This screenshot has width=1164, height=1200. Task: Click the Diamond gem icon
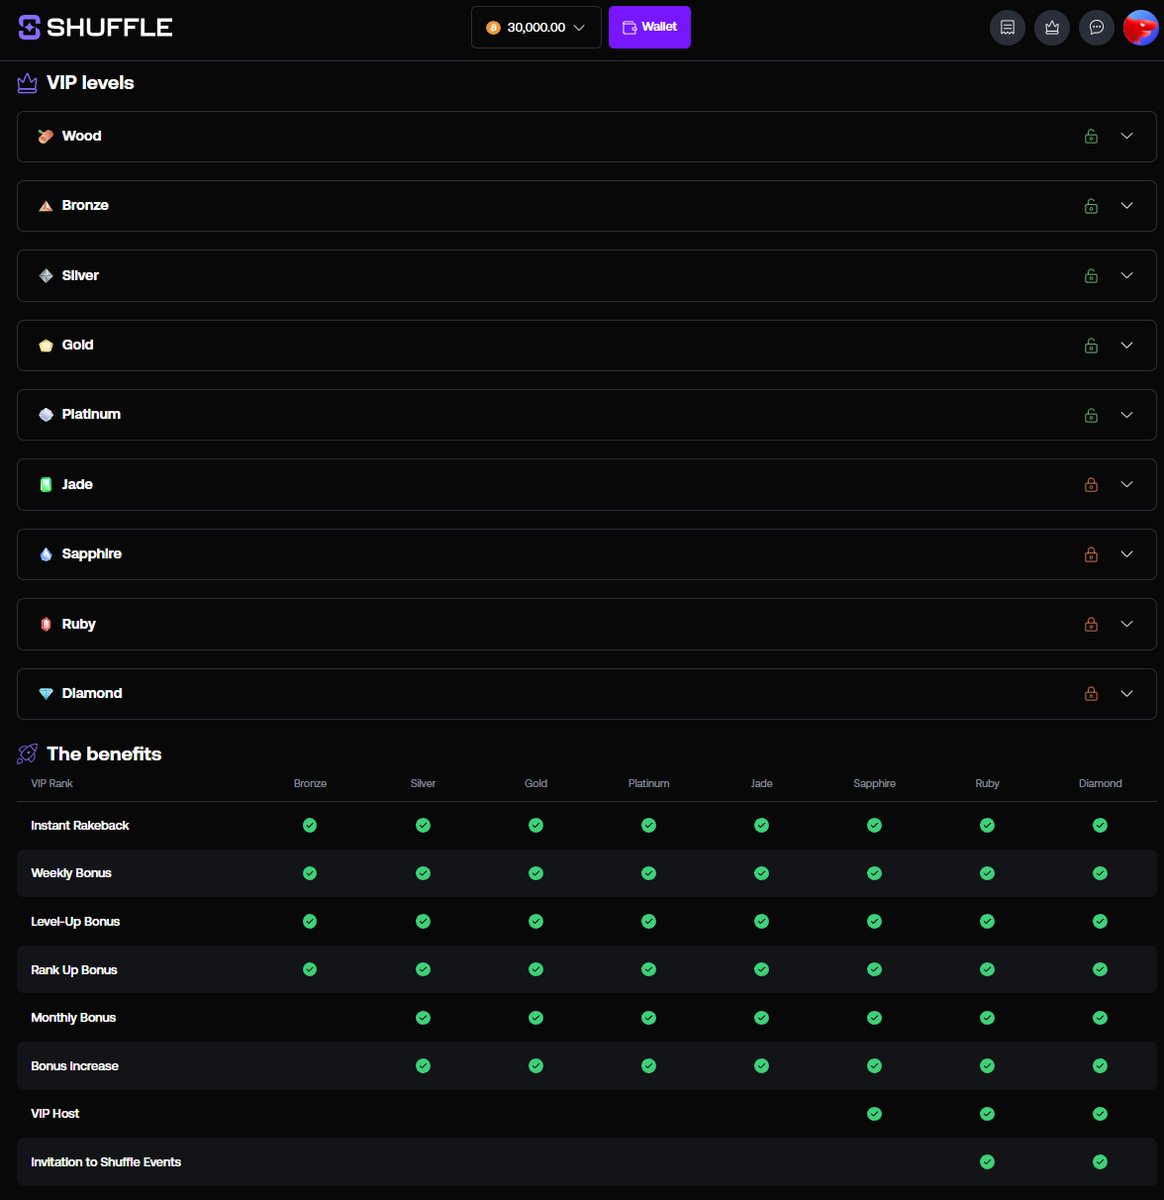tap(46, 693)
